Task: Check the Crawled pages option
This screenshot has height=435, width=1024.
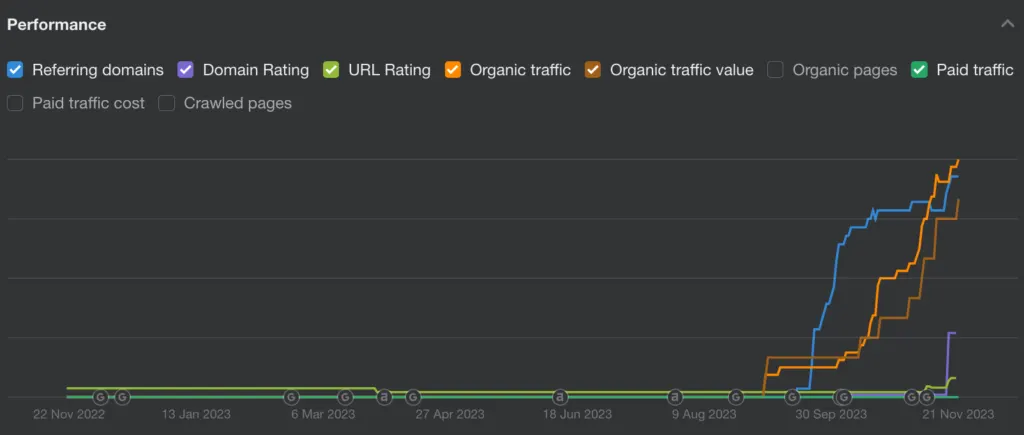Action: tap(167, 103)
